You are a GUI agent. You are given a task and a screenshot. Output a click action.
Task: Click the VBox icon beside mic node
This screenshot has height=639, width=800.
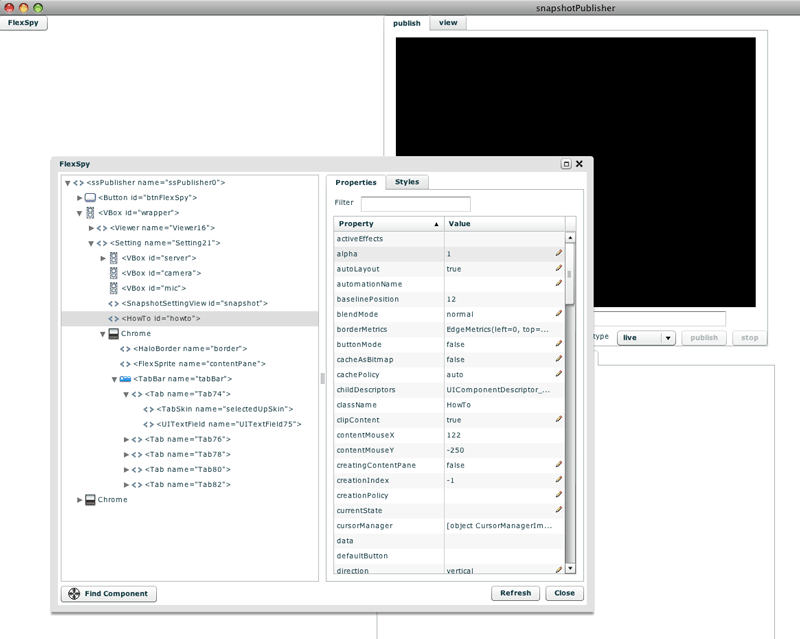(114, 288)
